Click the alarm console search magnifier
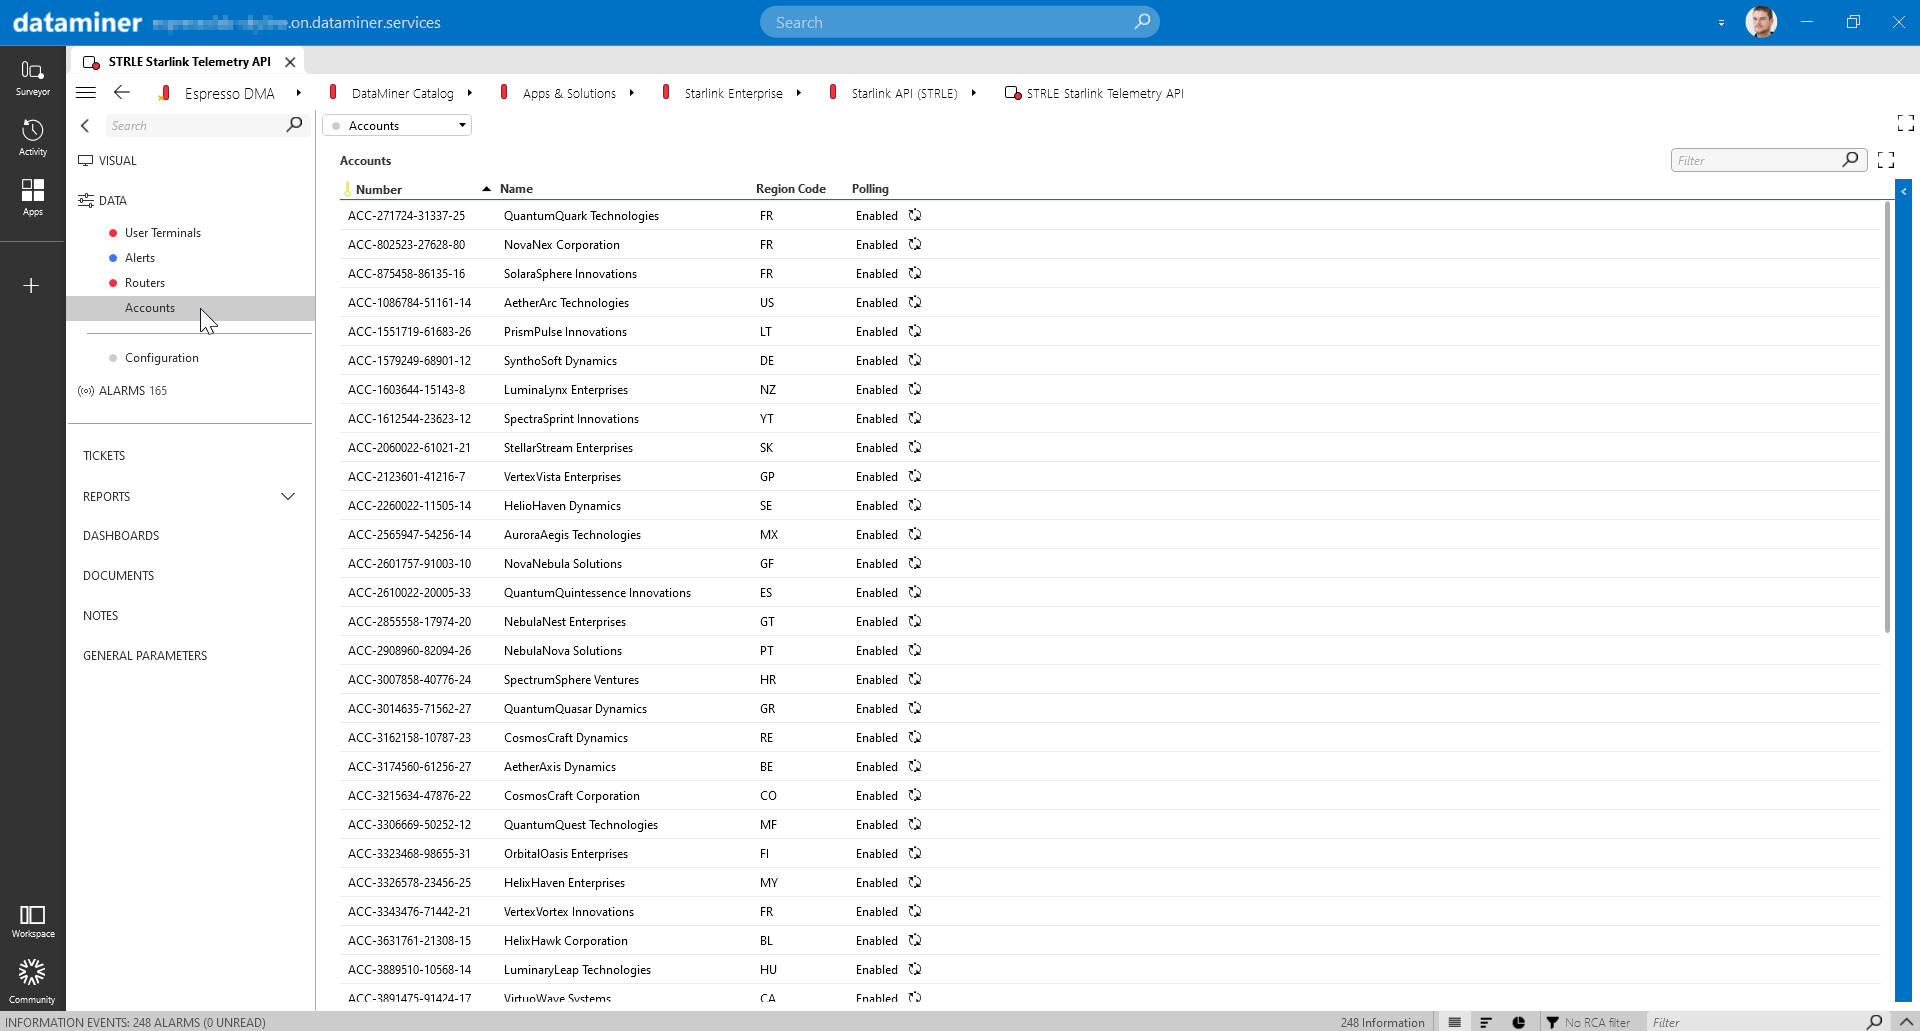 click(1874, 1022)
